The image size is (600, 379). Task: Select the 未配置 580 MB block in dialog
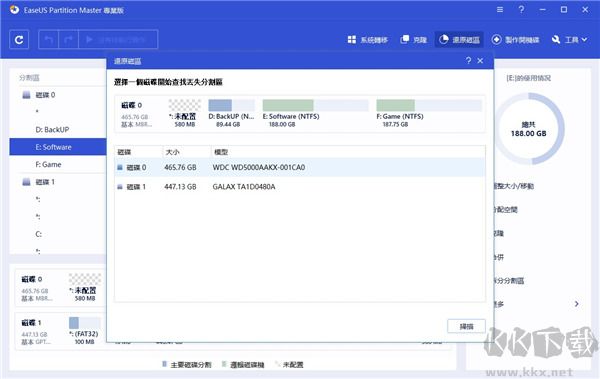click(x=185, y=113)
